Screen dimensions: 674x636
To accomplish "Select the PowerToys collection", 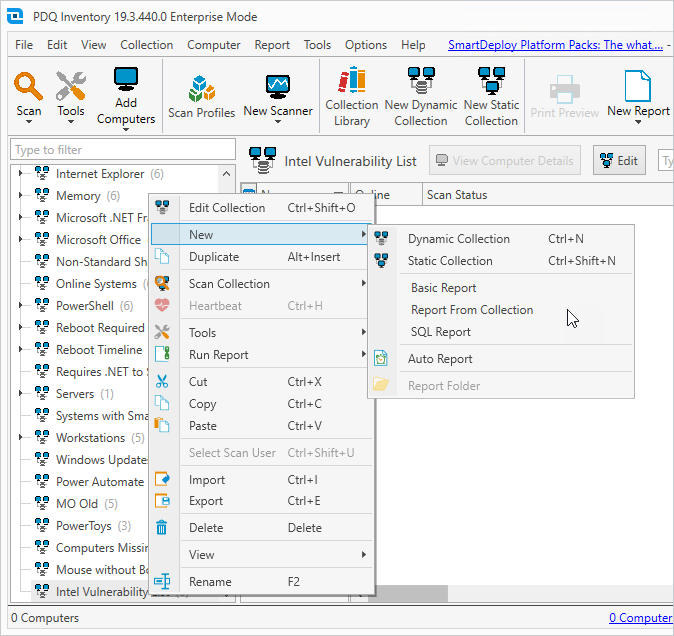I will tap(84, 526).
